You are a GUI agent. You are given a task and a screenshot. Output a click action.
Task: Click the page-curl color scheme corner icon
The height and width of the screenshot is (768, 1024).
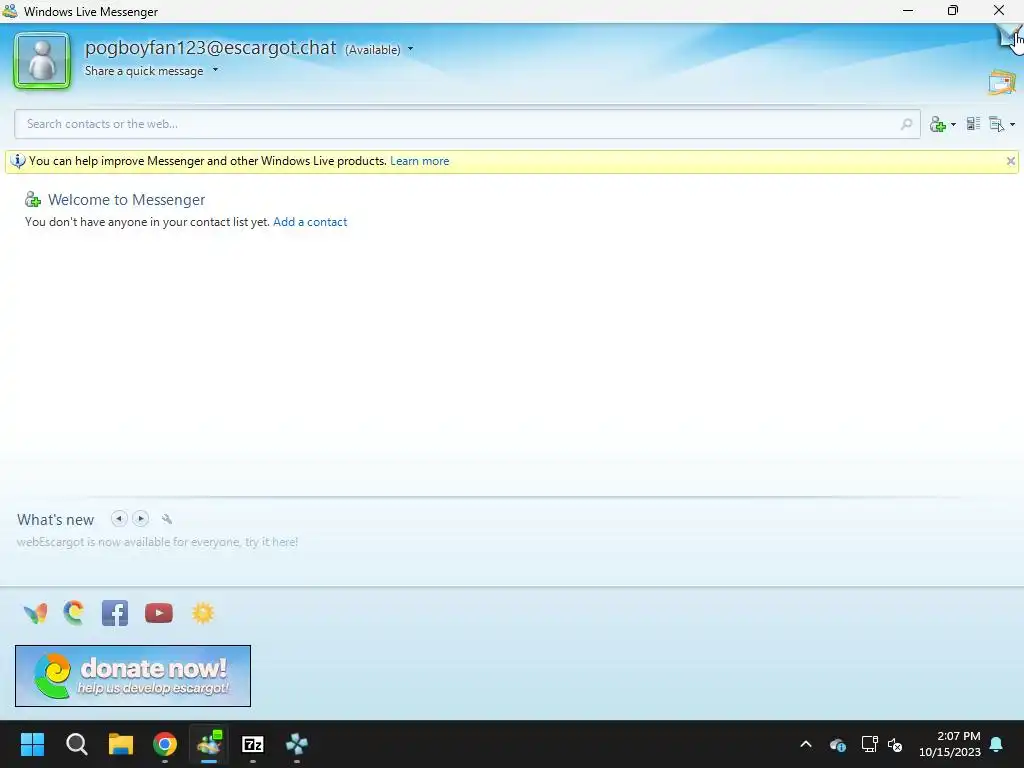(1010, 36)
